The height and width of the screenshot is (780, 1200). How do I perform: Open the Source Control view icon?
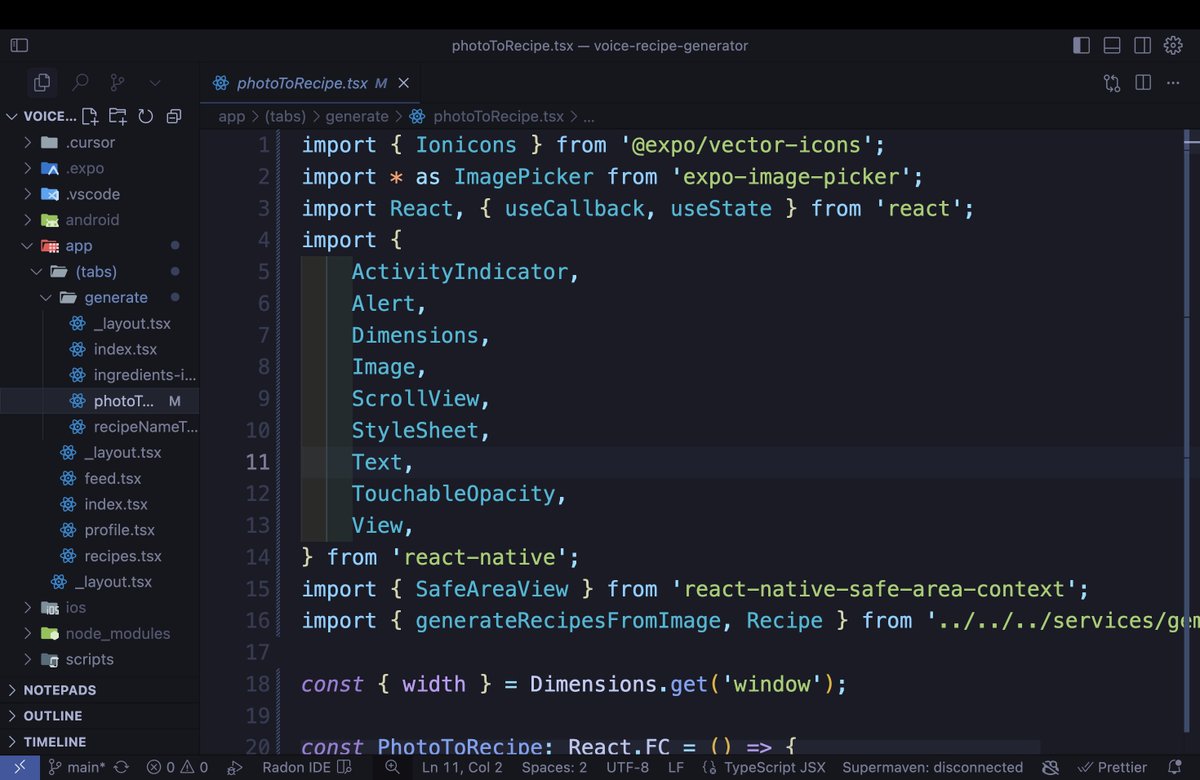point(117,83)
